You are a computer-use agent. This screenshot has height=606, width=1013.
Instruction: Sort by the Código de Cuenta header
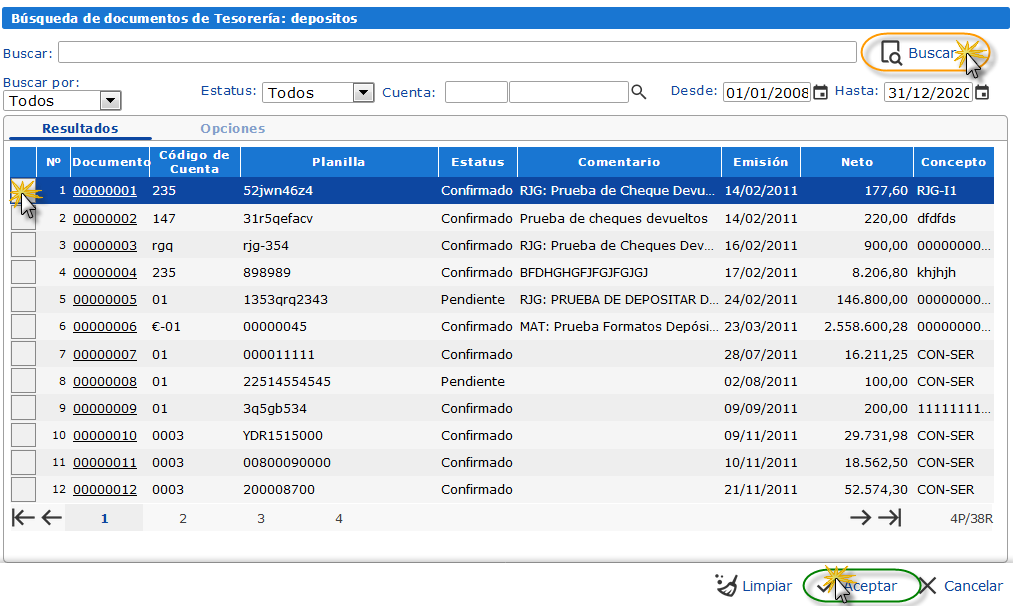pos(194,162)
